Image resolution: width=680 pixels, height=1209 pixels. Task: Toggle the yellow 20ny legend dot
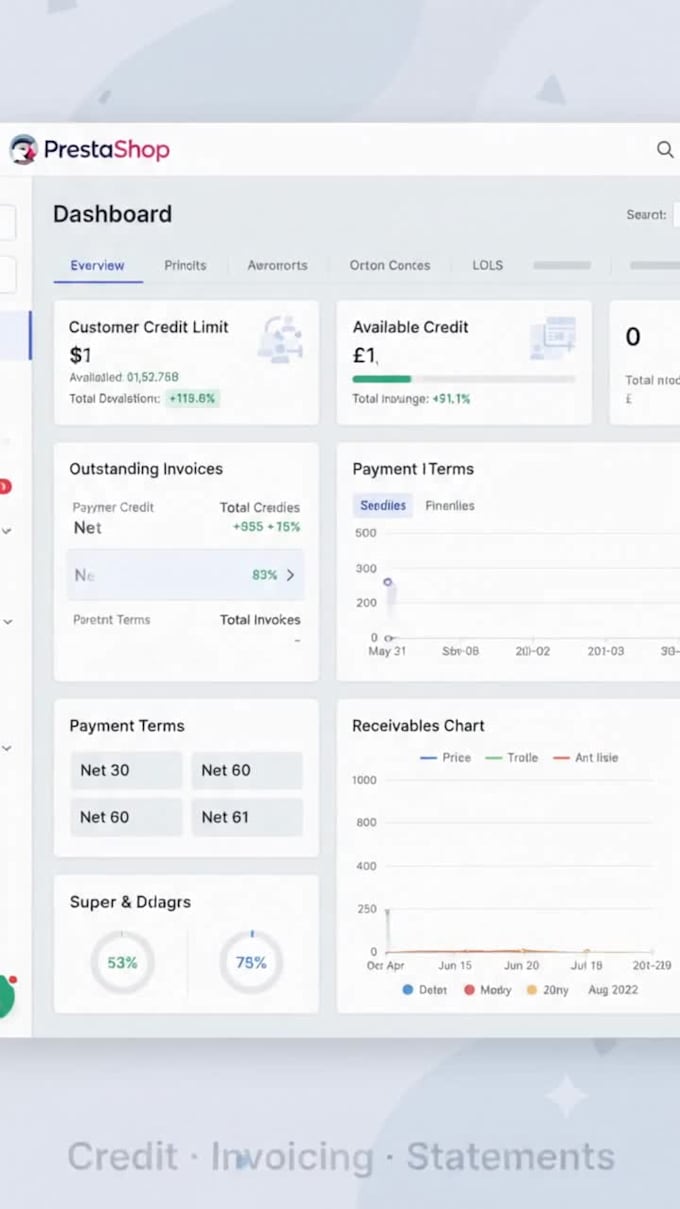(x=531, y=990)
